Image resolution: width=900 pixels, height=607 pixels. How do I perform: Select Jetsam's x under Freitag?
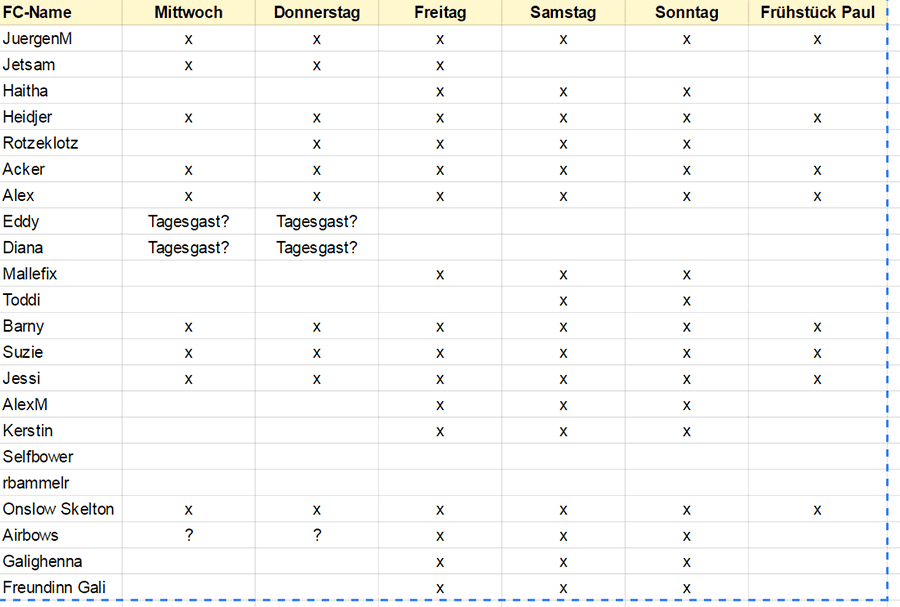pos(440,66)
